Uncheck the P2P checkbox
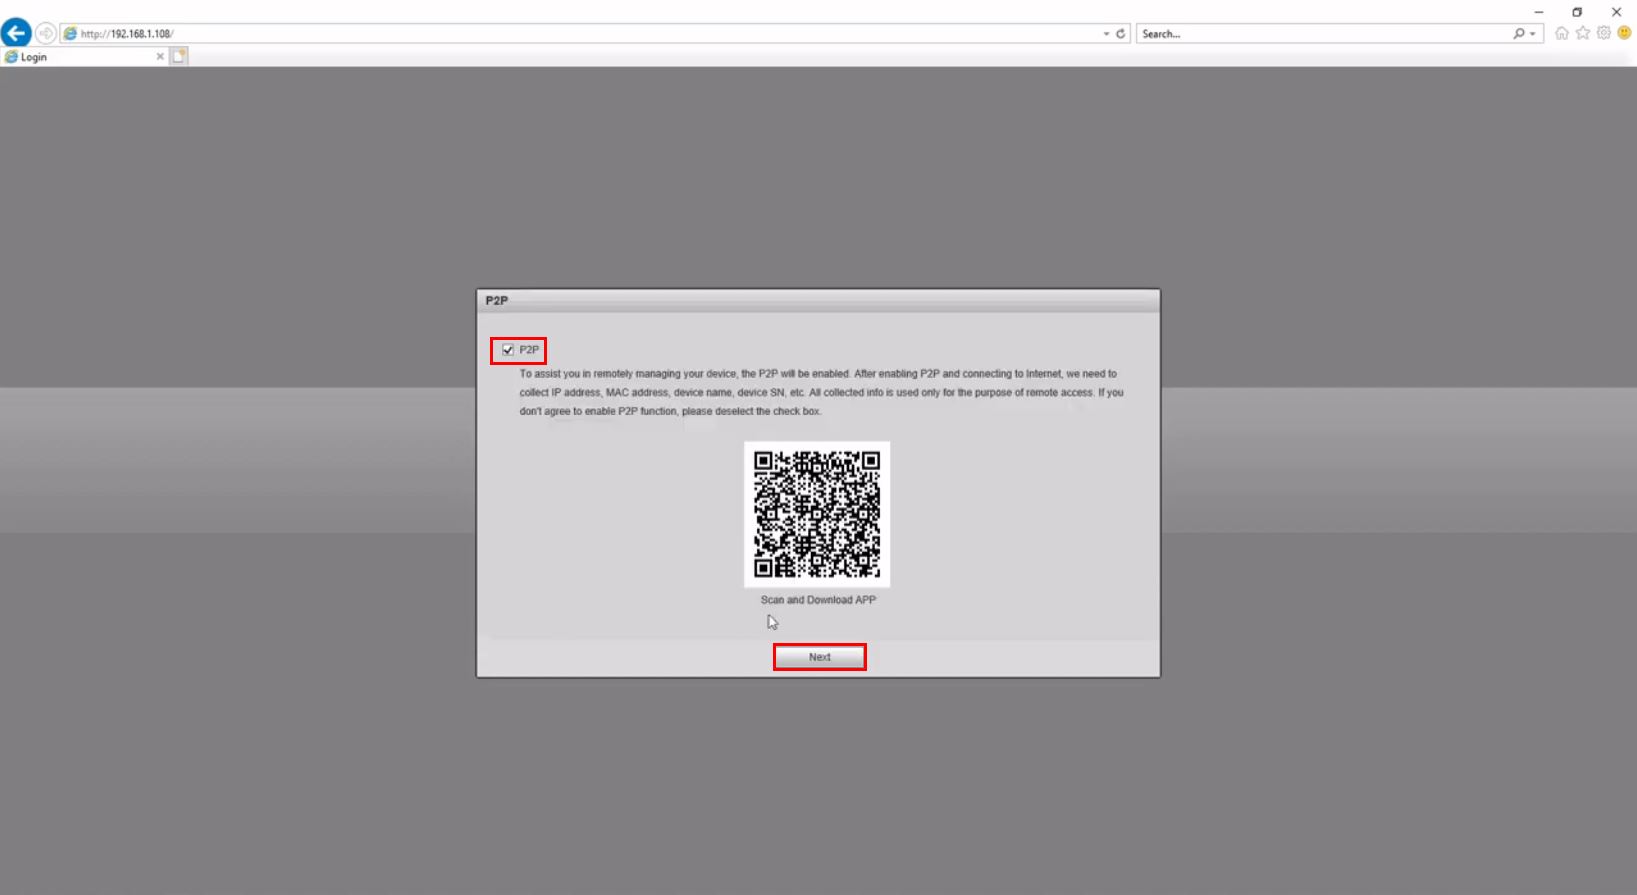Screen dimensions: 1637x895 point(508,350)
